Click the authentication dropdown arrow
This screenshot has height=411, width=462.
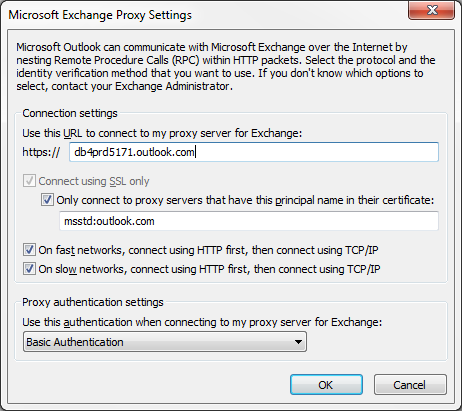[298, 342]
